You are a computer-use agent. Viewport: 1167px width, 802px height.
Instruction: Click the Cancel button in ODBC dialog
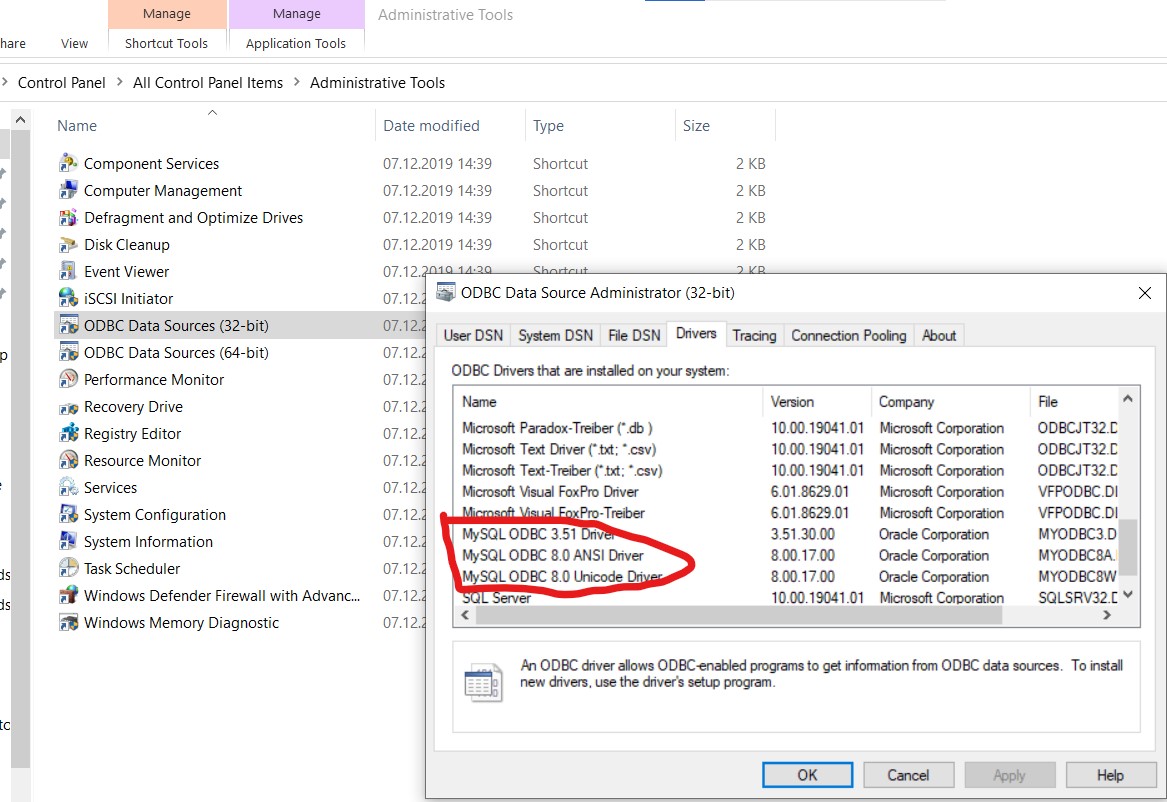pyautogui.click(x=908, y=775)
